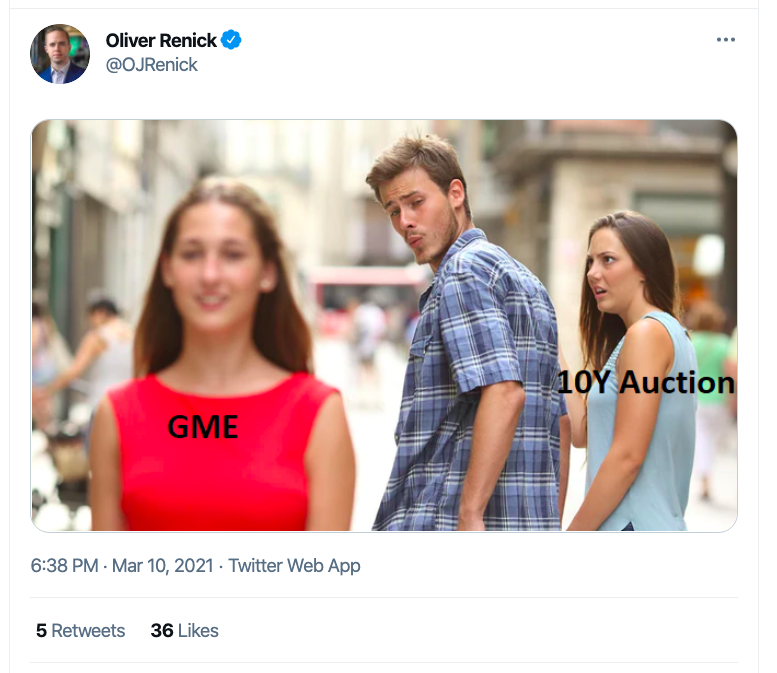
Task: Click the Oliver Renick display name
Action: (161, 40)
